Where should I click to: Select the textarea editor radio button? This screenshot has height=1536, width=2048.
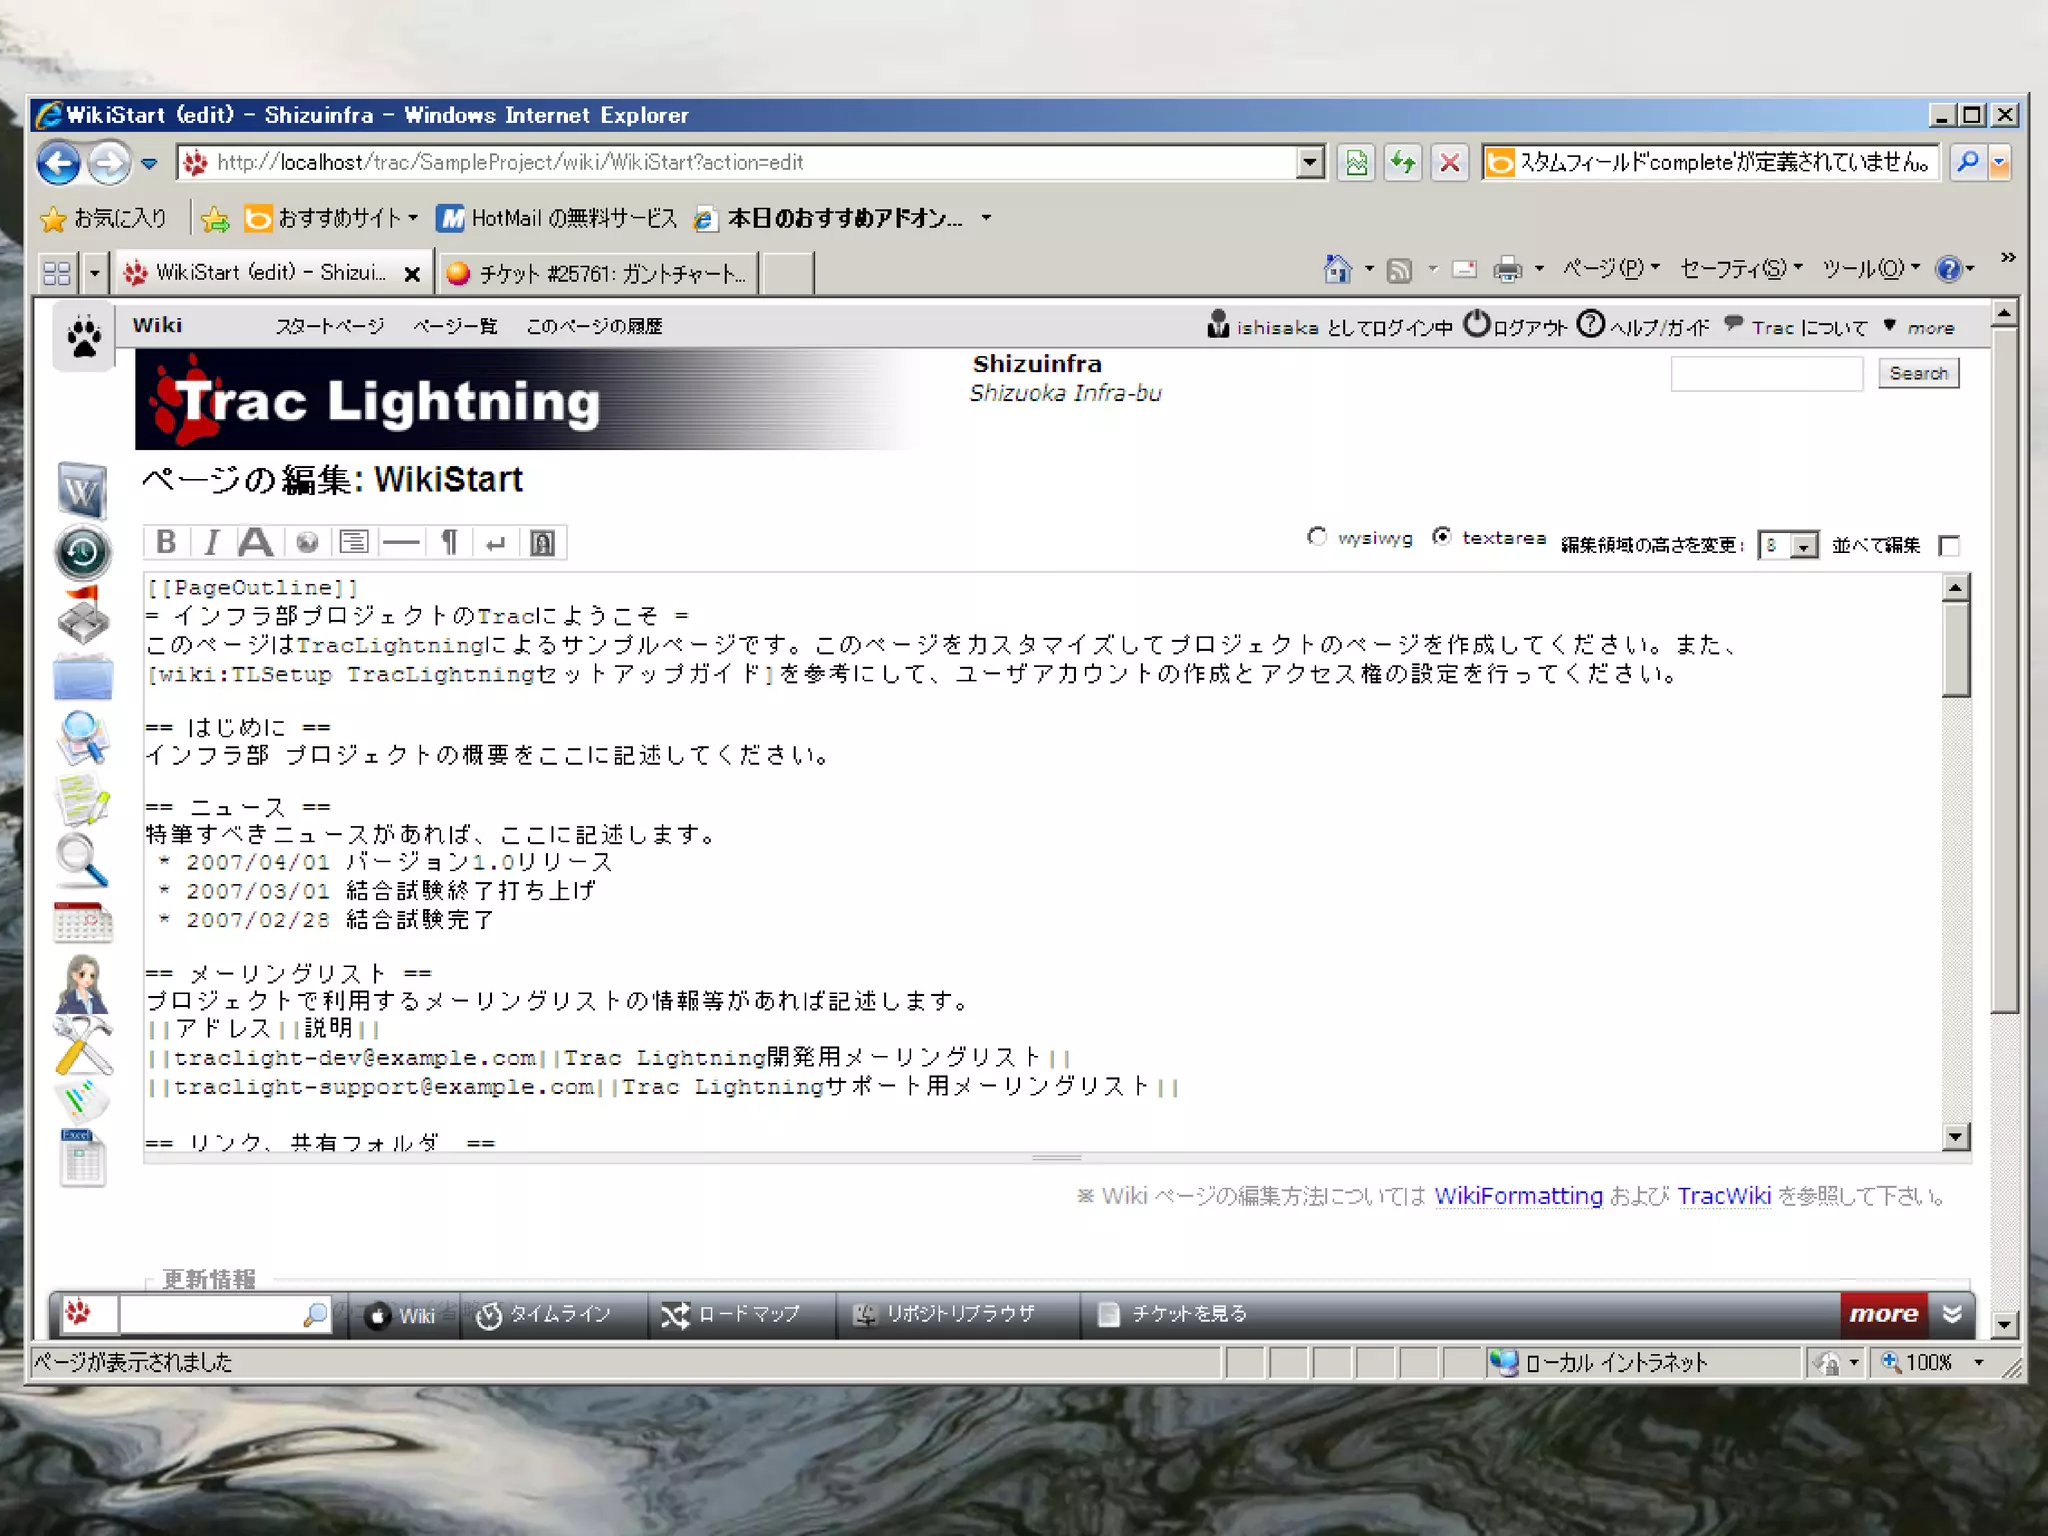click(x=1441, y=537)
